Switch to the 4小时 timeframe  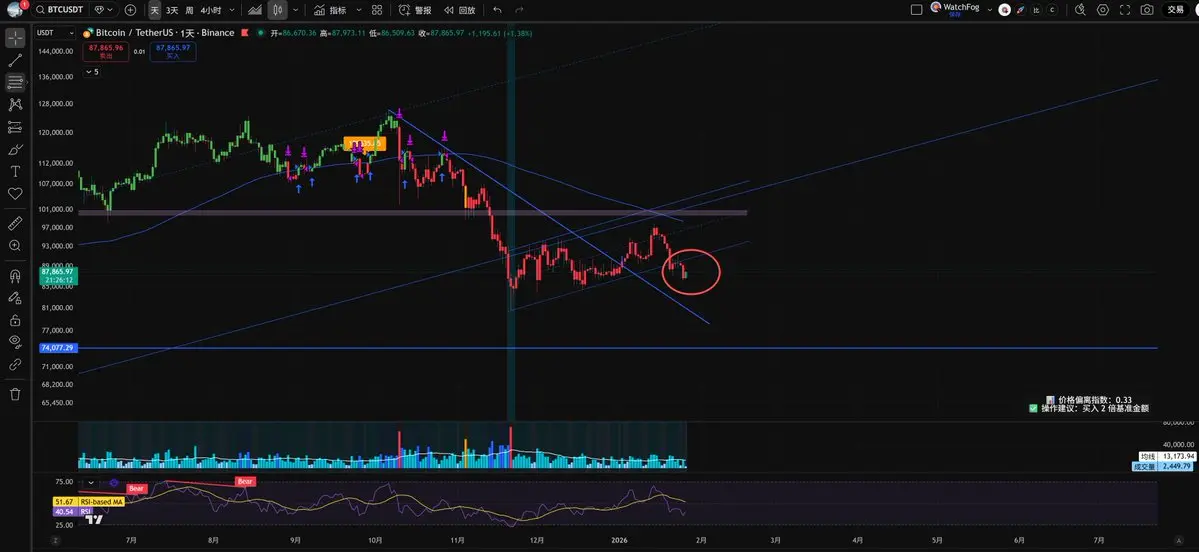[211, 10]
